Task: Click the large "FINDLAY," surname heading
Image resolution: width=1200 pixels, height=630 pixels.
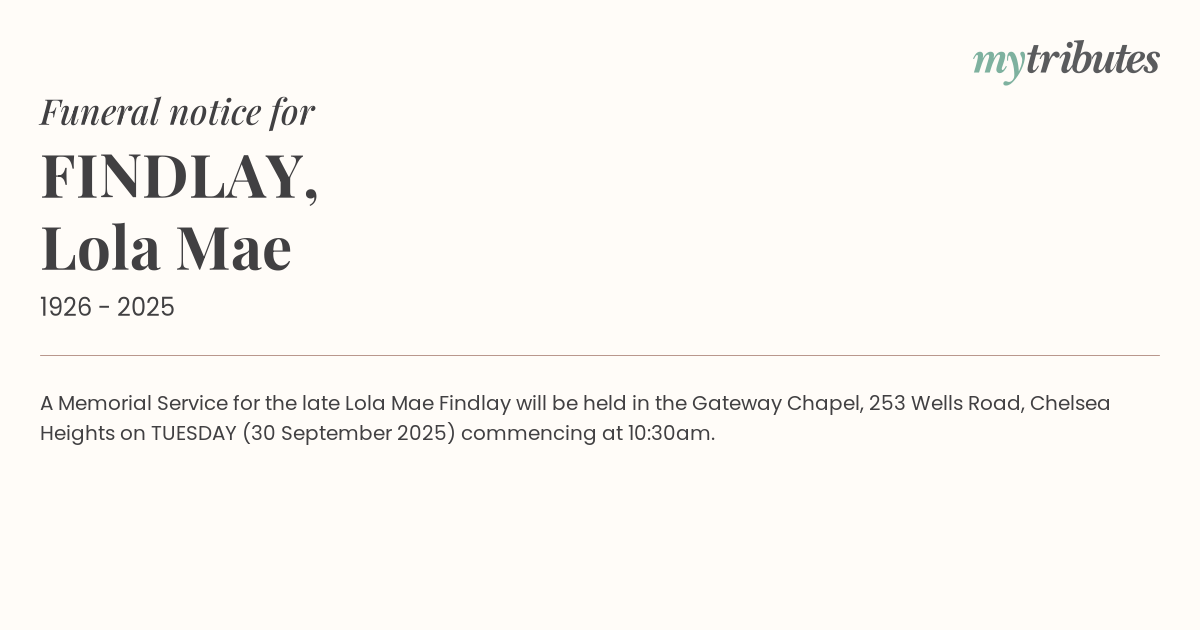Action: coord(179,176)
